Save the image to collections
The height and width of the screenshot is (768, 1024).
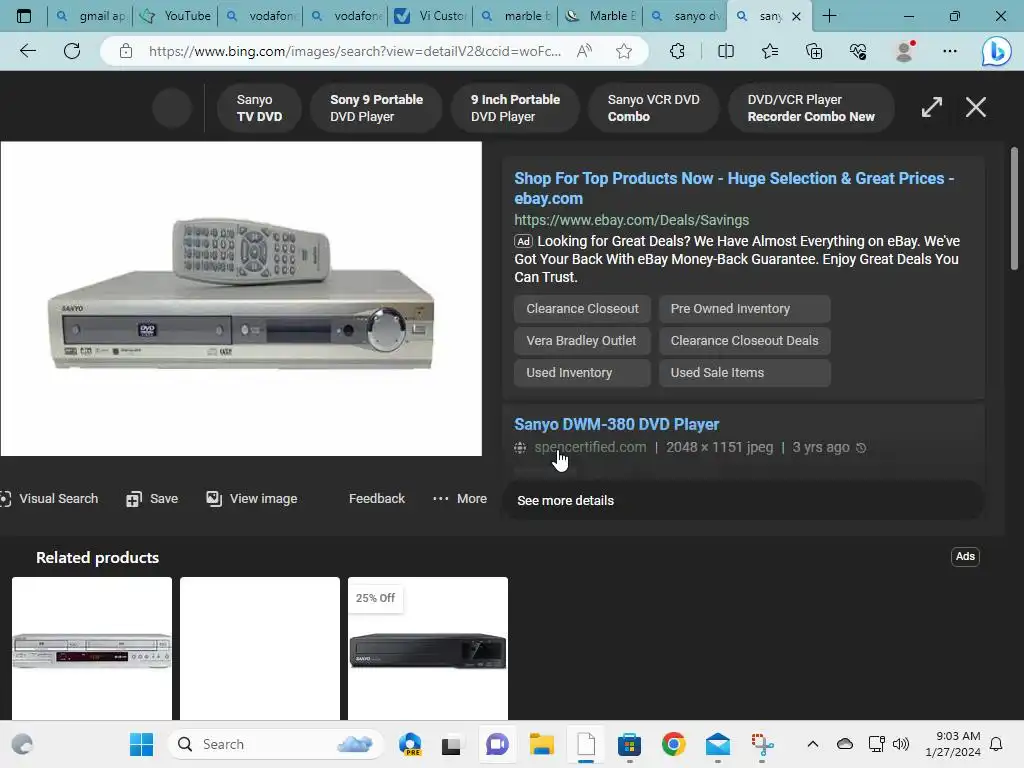coord(152,499)
